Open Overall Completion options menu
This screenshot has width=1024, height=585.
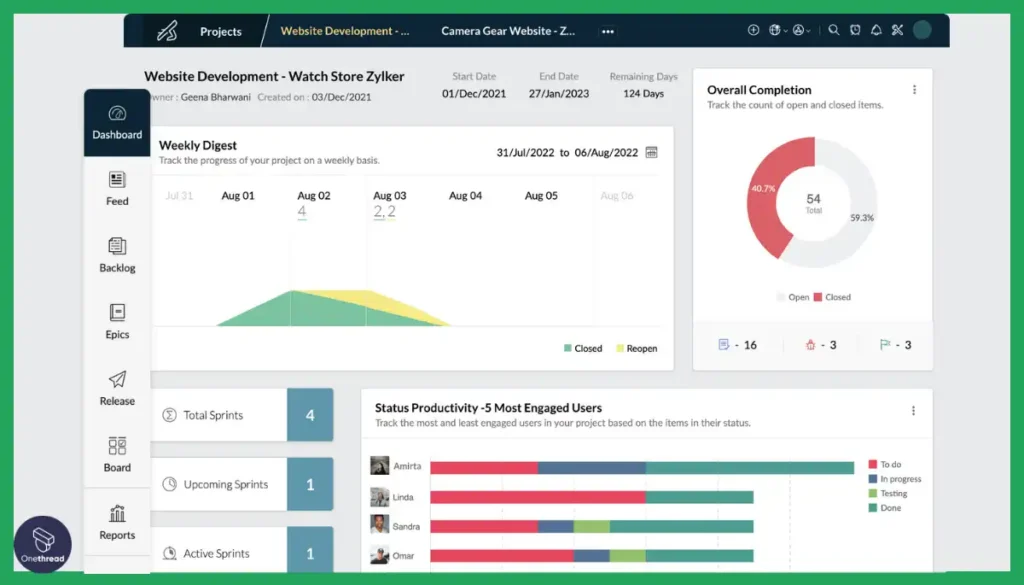pos(914,89)
